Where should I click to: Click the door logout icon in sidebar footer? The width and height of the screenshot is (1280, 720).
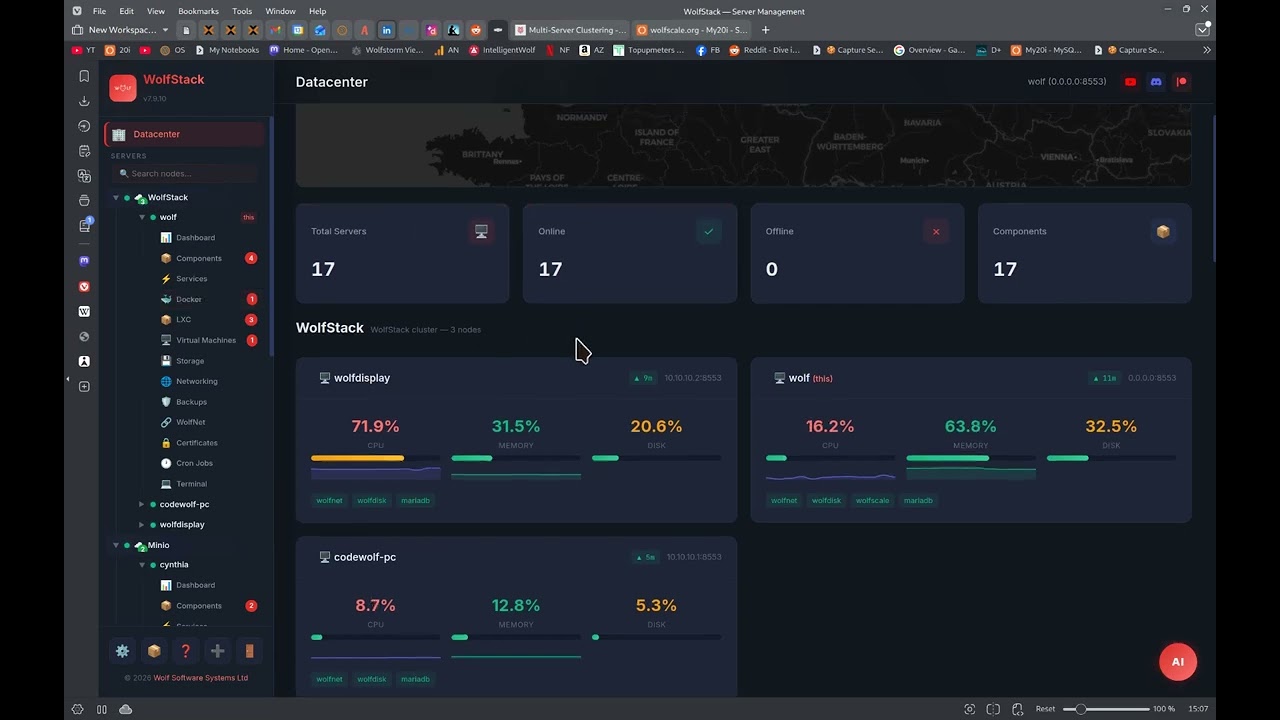coord(249,651)
